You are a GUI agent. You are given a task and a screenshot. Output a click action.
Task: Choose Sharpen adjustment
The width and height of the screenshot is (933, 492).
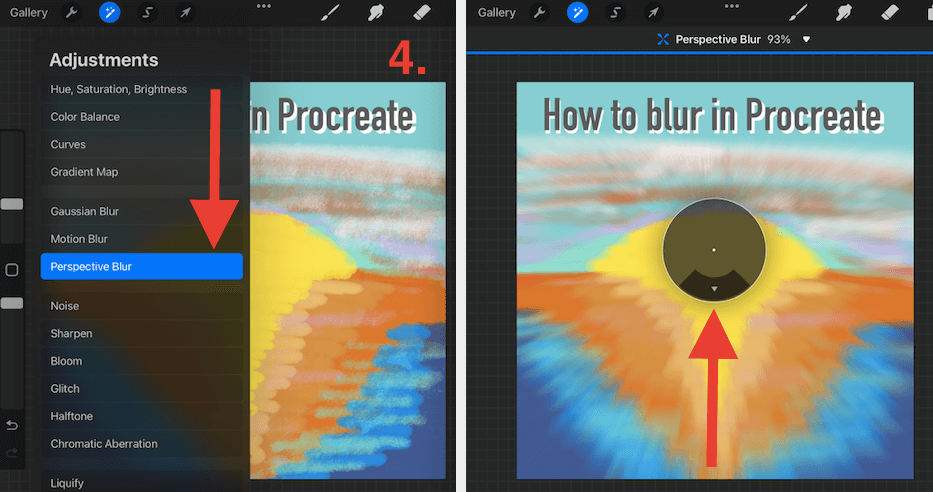coord(142,333)
